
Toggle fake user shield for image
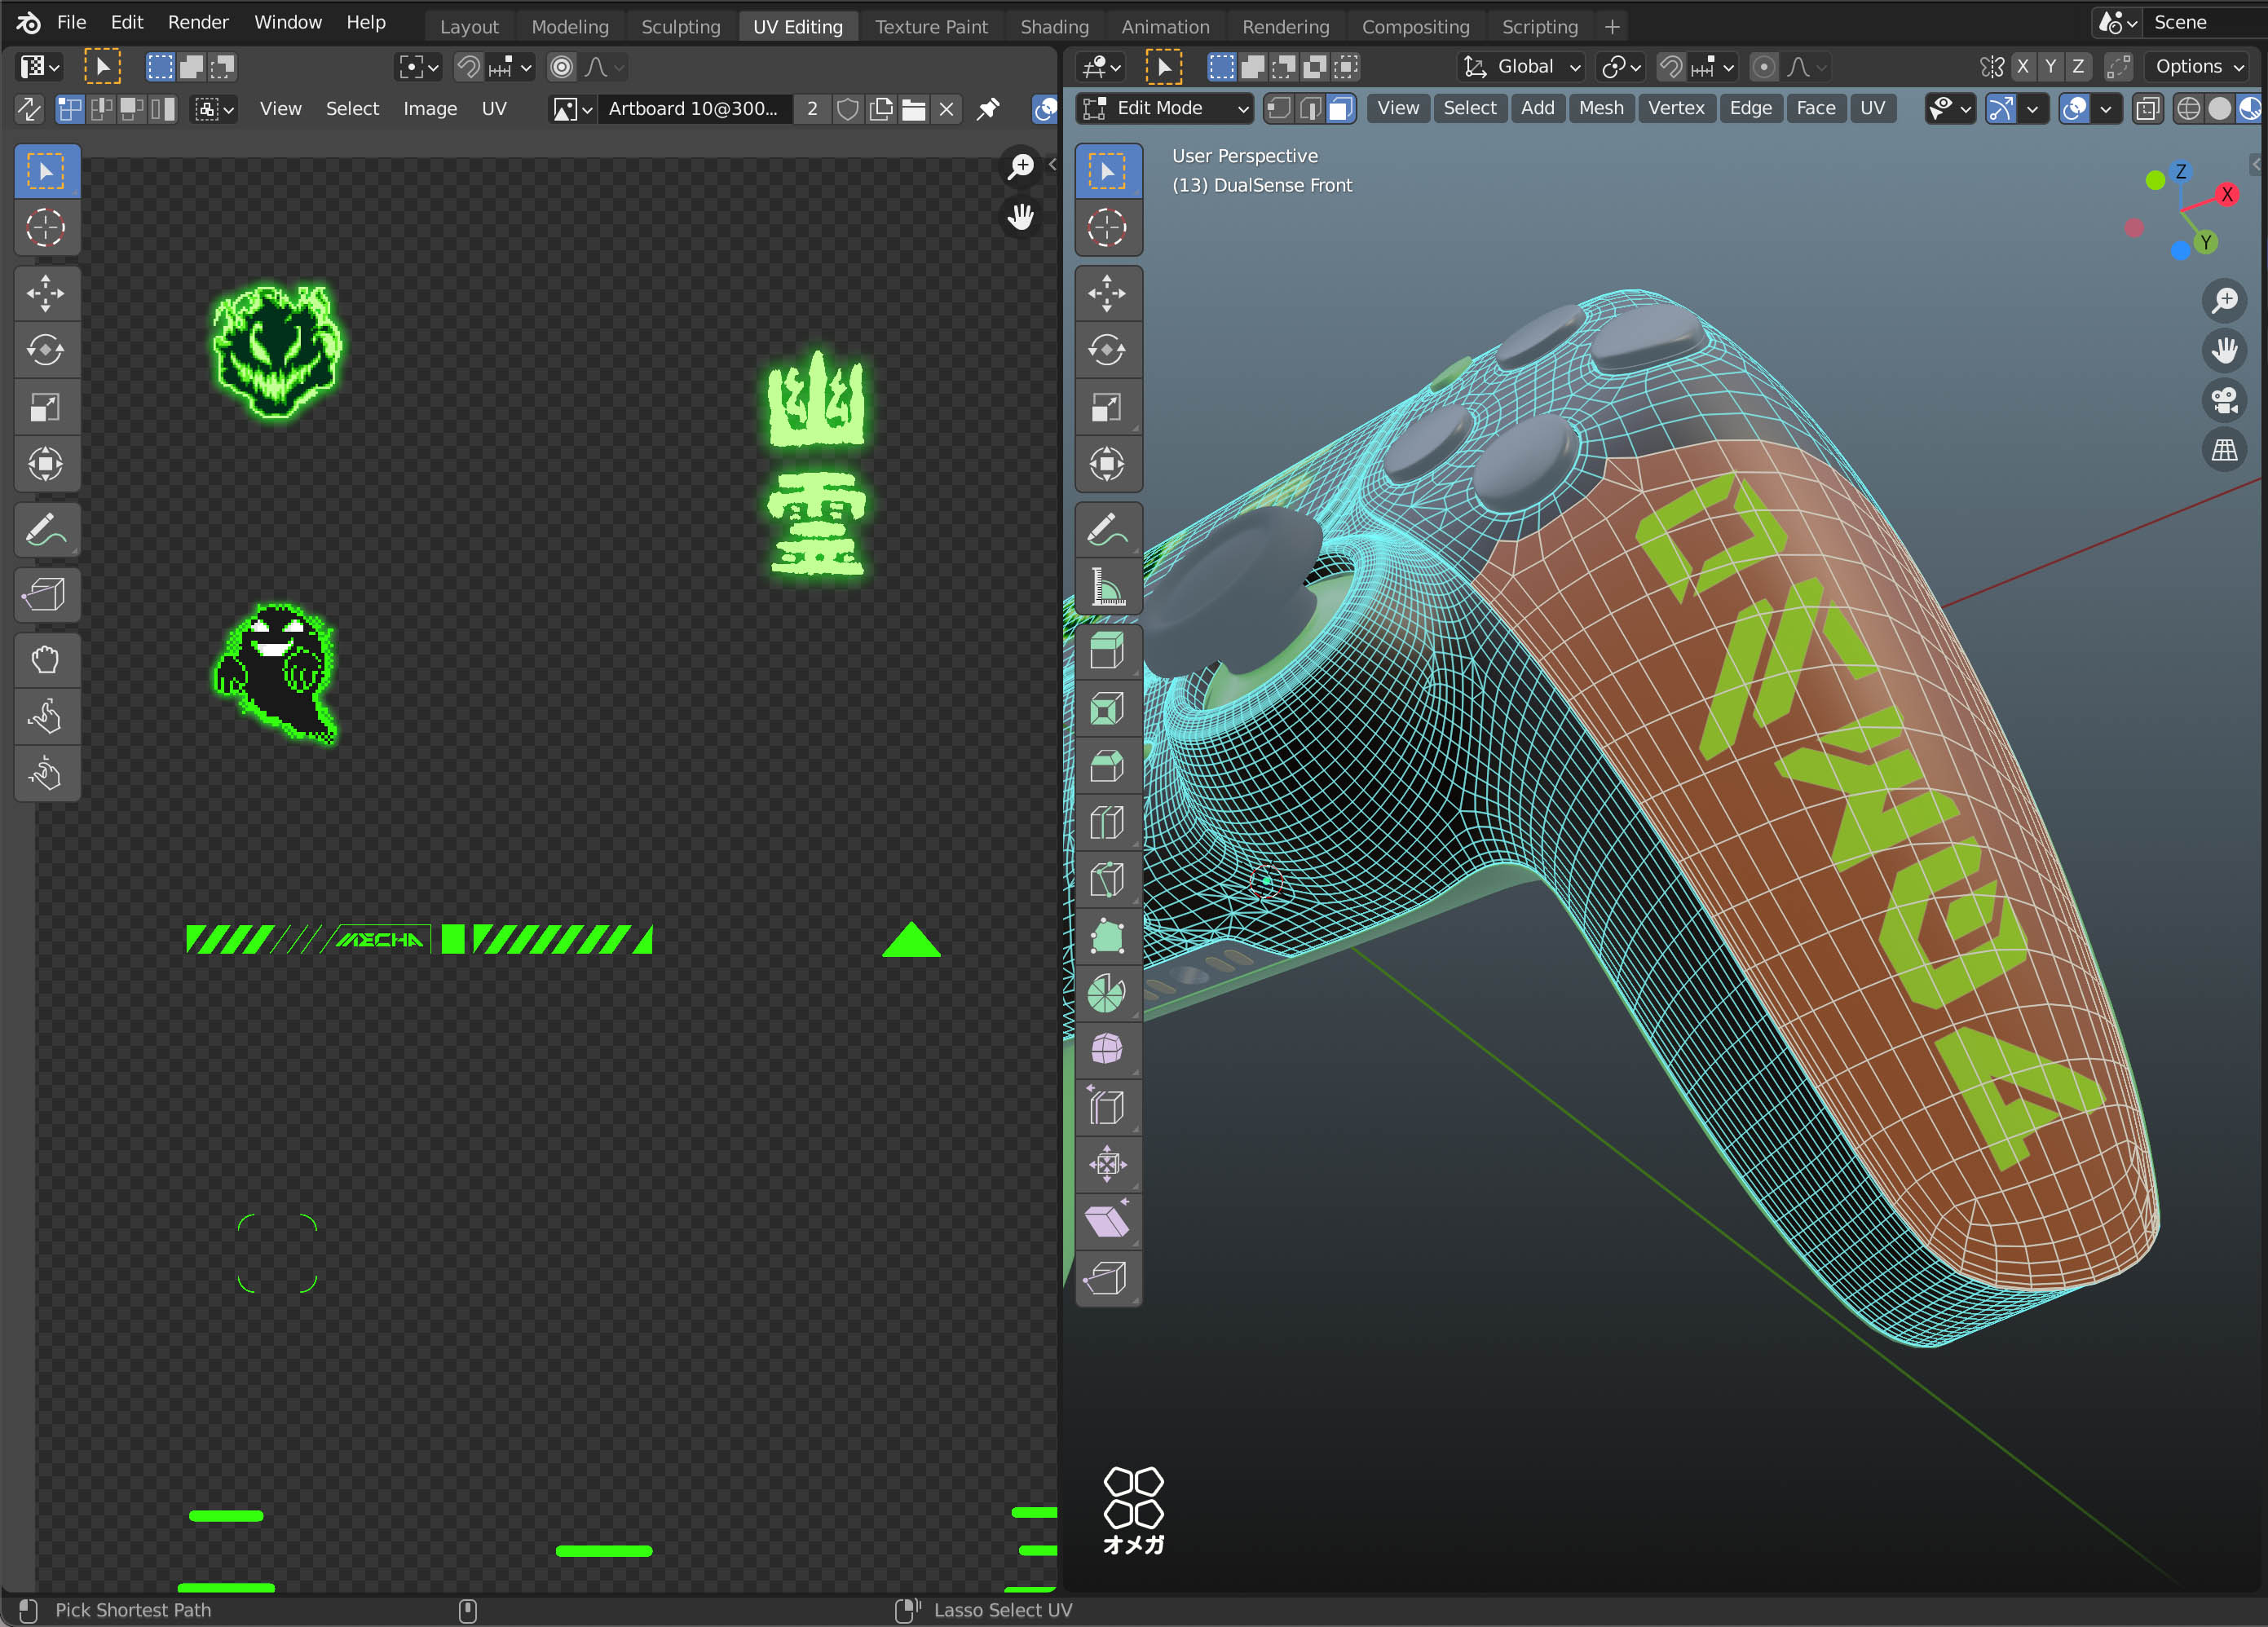pyautogui.click(x=848, y=109)
